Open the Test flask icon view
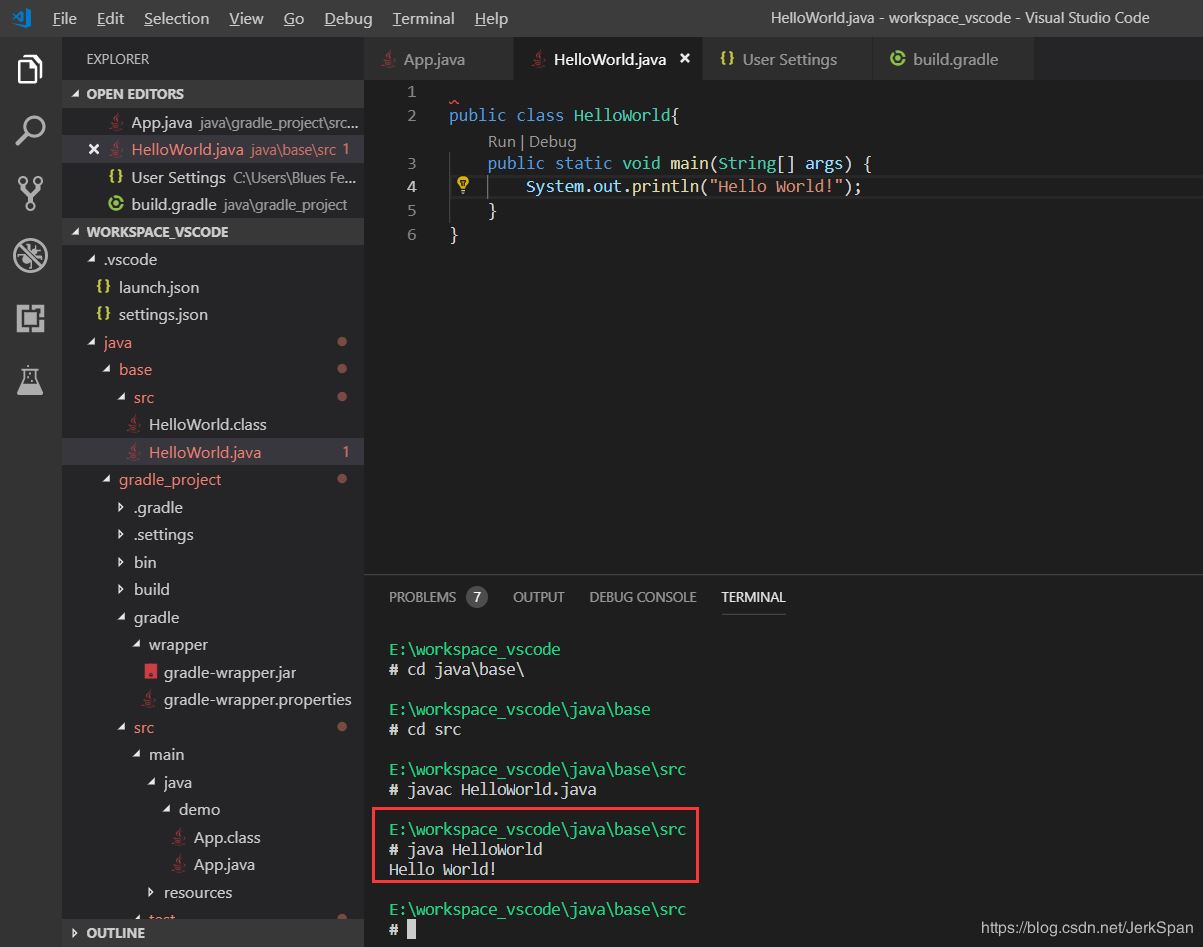Screen dimensions: 1203x947 (x=30, y=380)
